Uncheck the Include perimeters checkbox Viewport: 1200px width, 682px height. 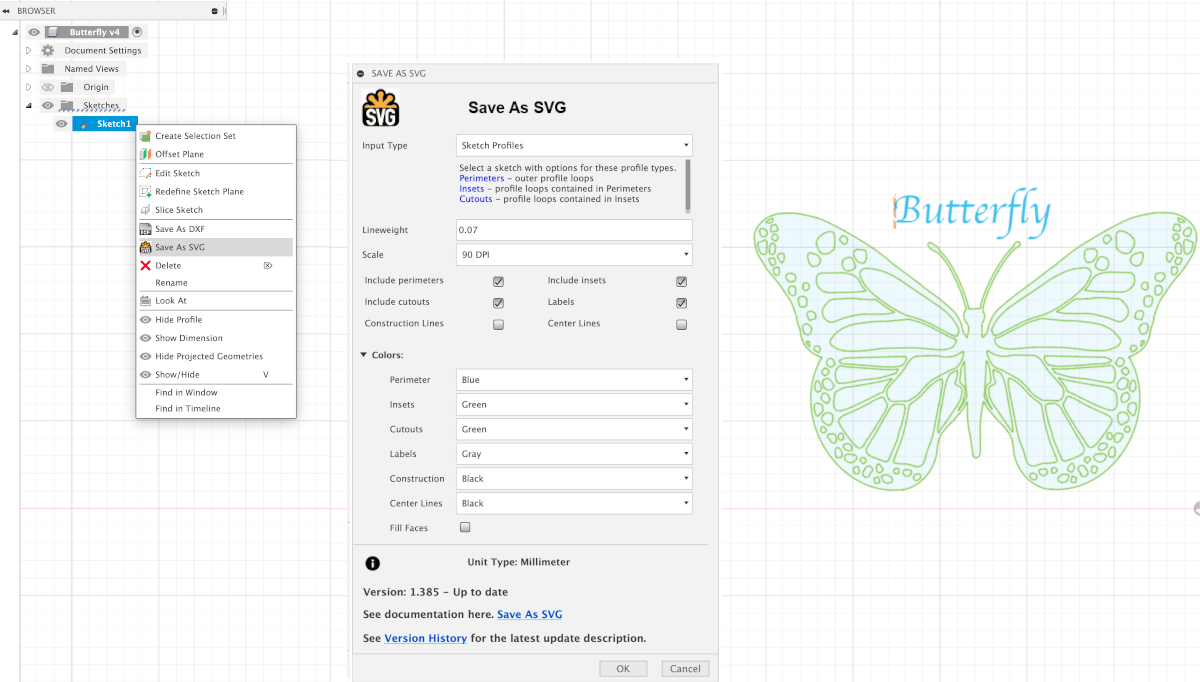point(498,281)
